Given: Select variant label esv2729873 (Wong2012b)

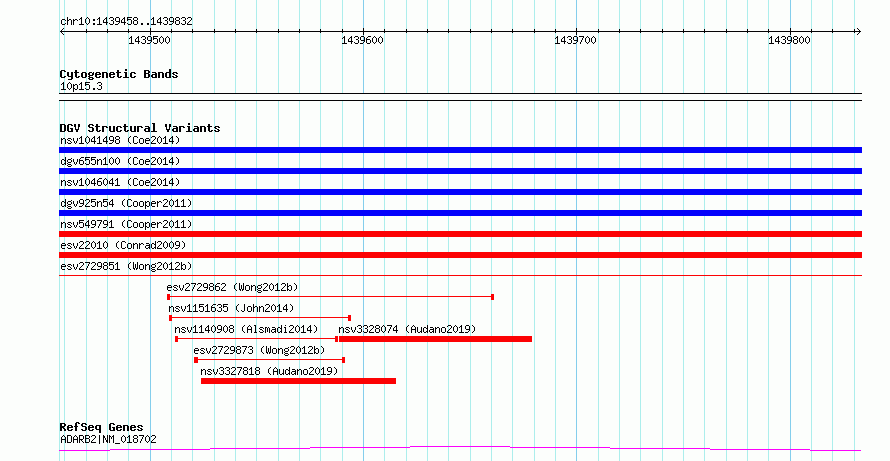Looking at the screenshot, I should (x=259, y=350).
